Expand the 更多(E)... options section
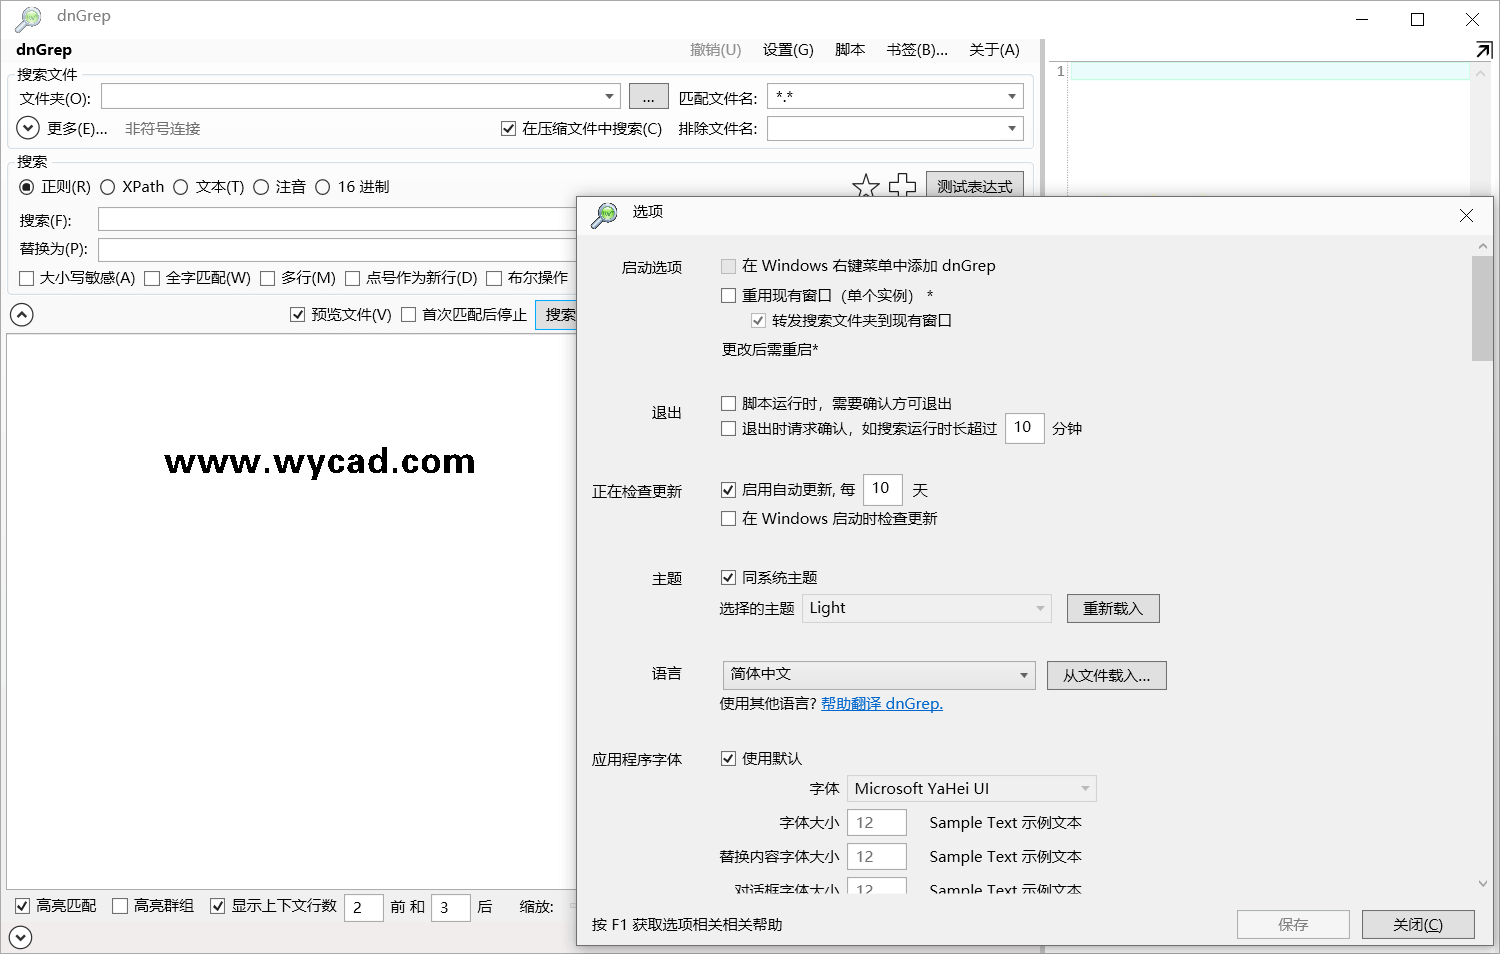Viewport: 1500px width, 954px height. coord(27,128)
